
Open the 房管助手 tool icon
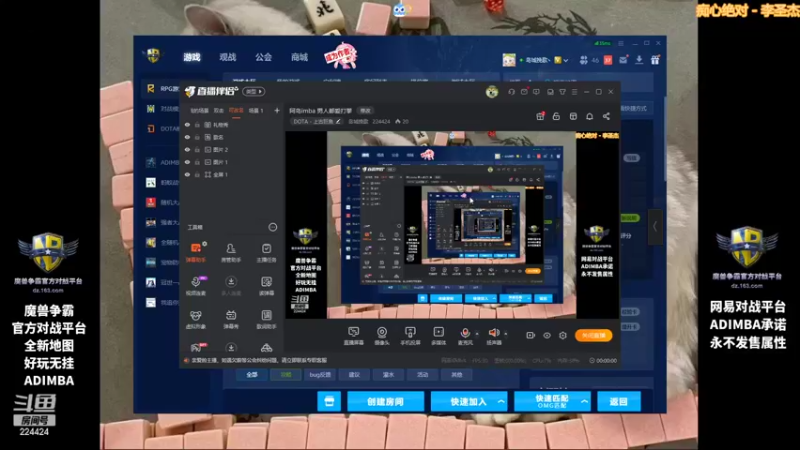(231, 252)
